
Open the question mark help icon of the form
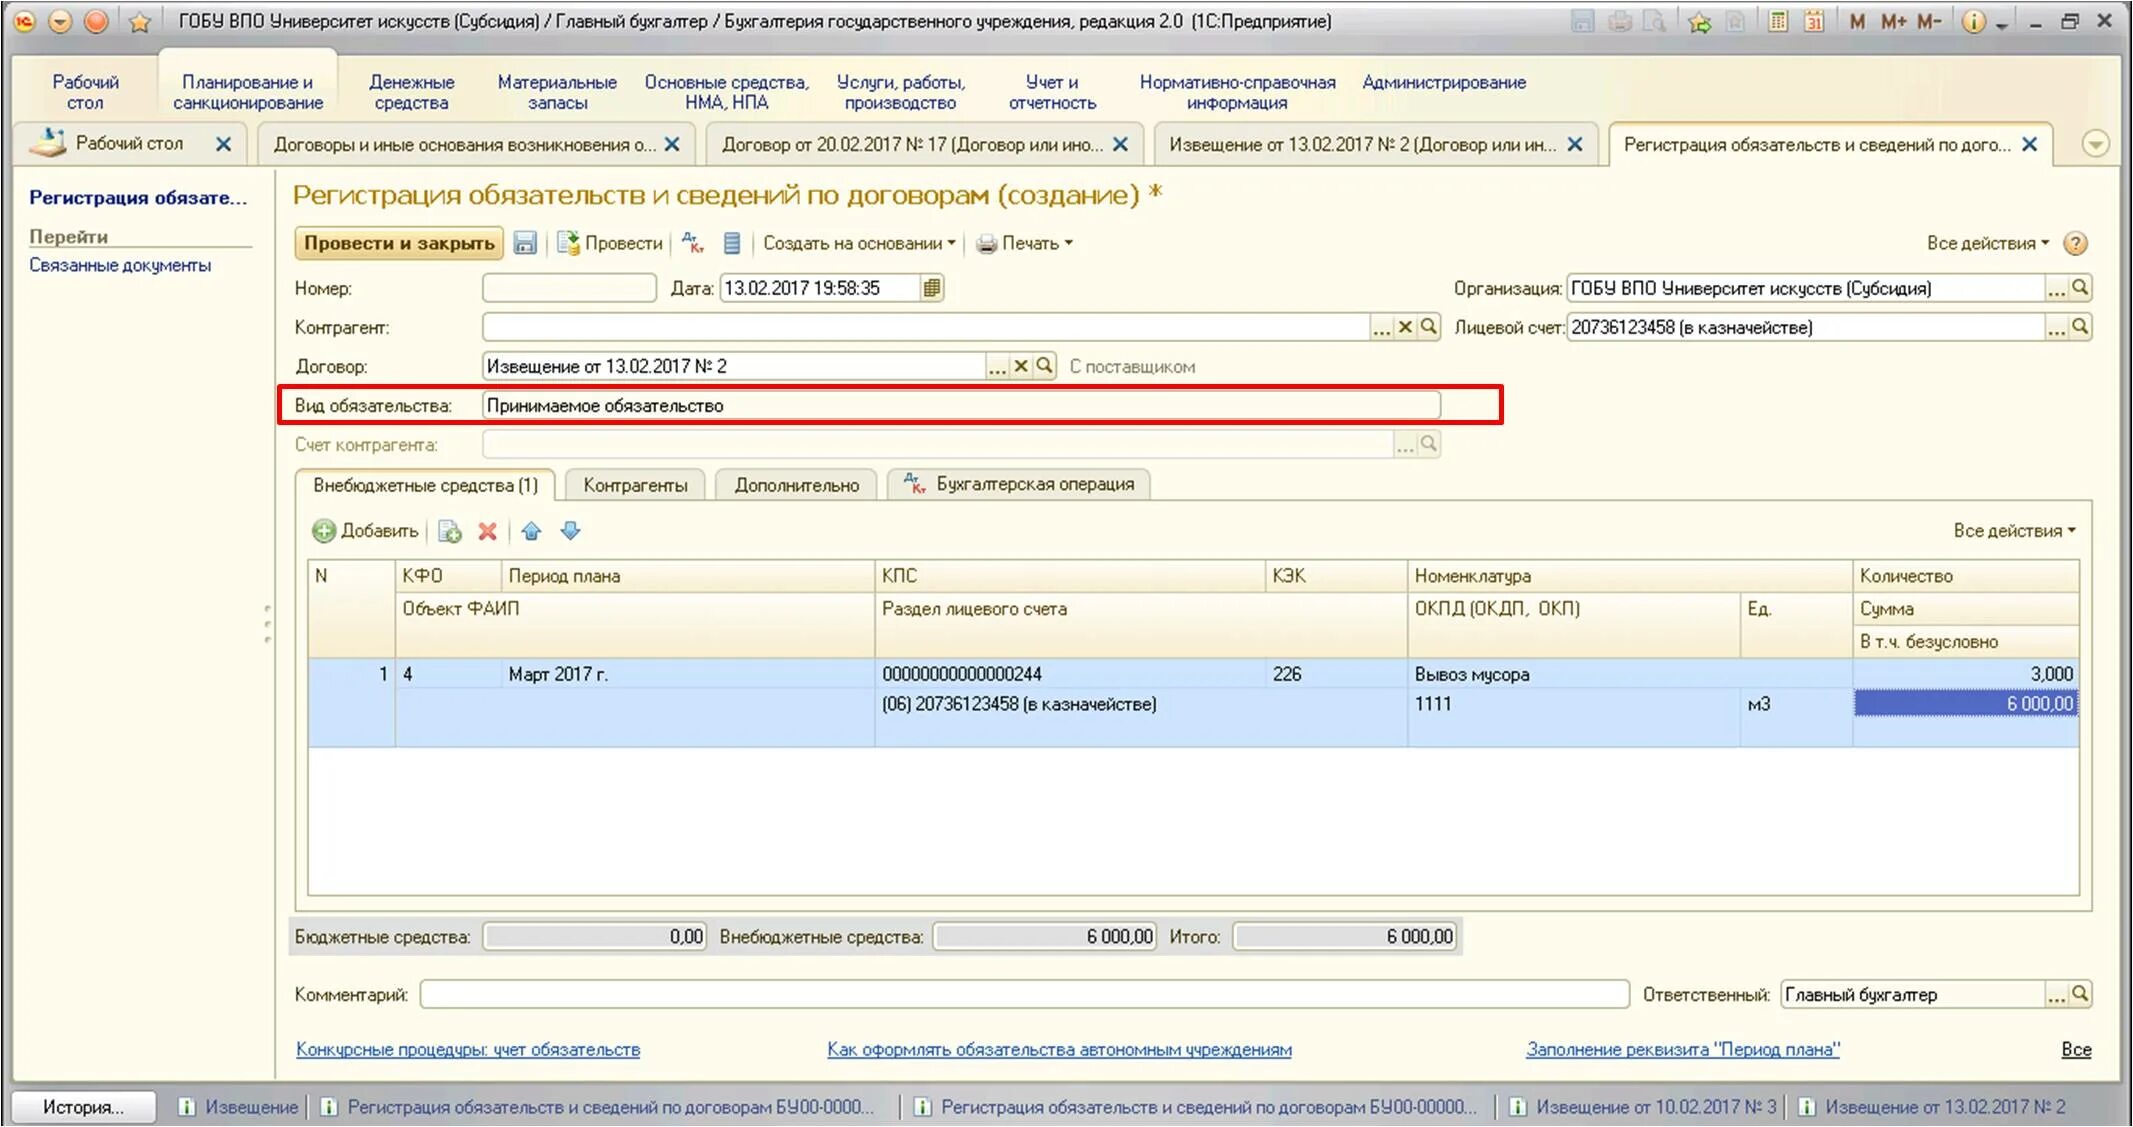pyautogui.click(x=2076, y=243)
